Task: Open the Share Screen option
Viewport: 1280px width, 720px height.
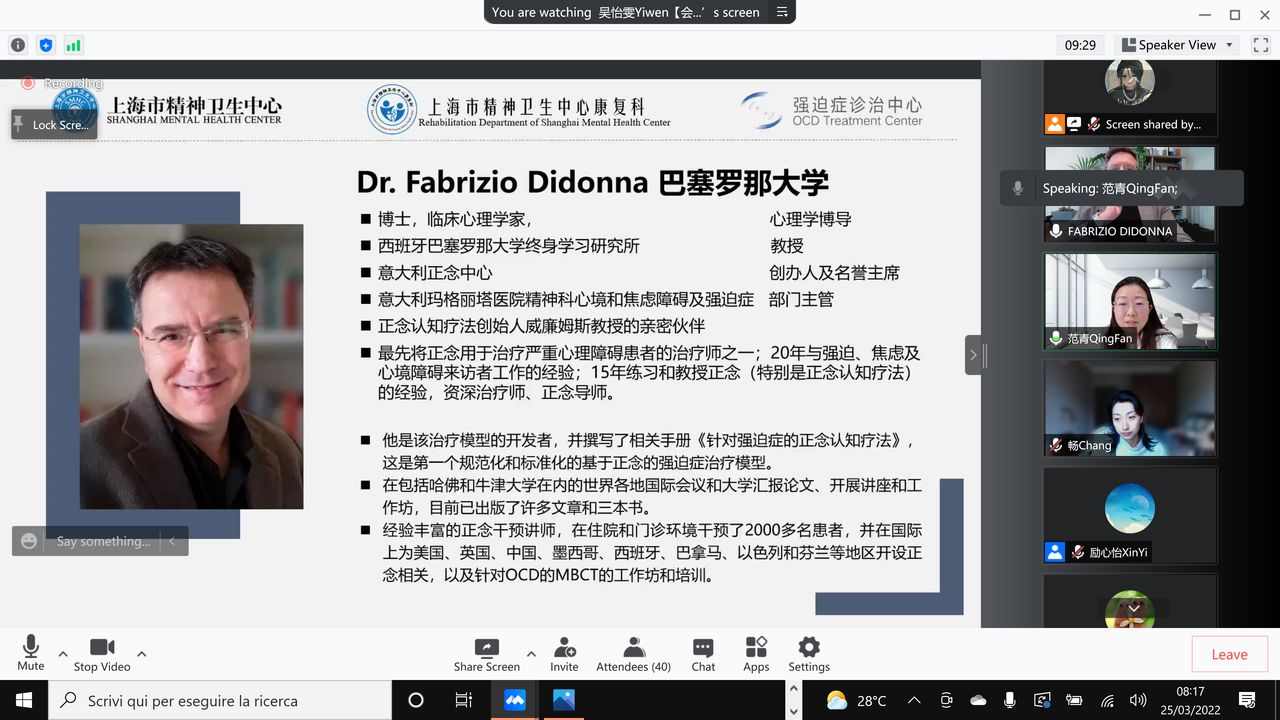Action: [x=486, y=654]
